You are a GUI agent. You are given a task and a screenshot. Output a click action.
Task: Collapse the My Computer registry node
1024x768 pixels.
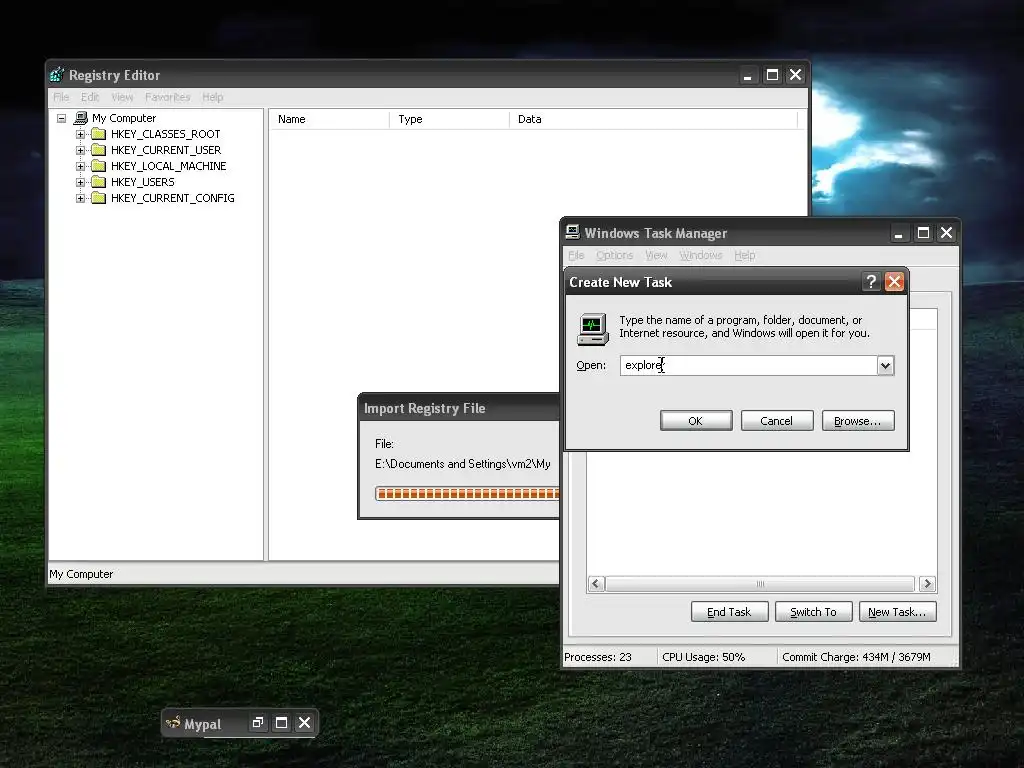click(x=61, y=118)
